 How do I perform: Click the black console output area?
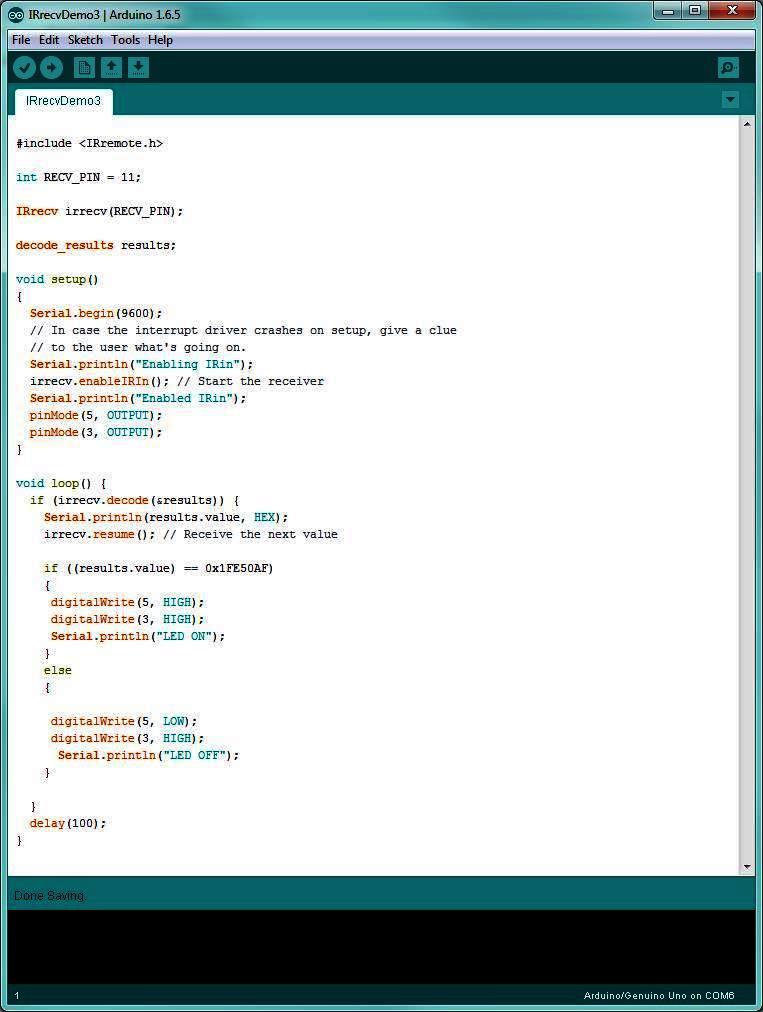point(381,946)
